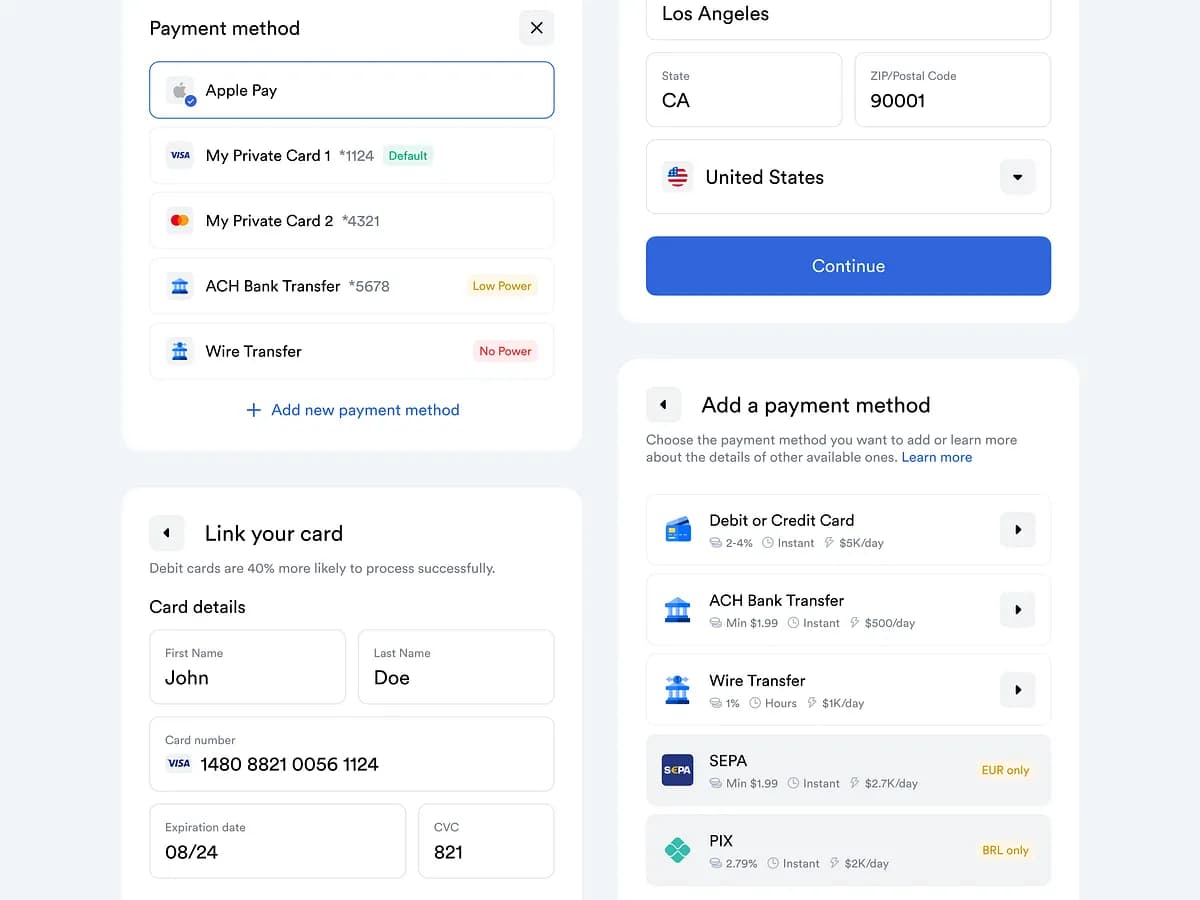Image resolution: width=1200 pixels, height=900 pixels.
Task: Expand the ACH Bank Transfer option arrow
Action: click(1018, 610)
